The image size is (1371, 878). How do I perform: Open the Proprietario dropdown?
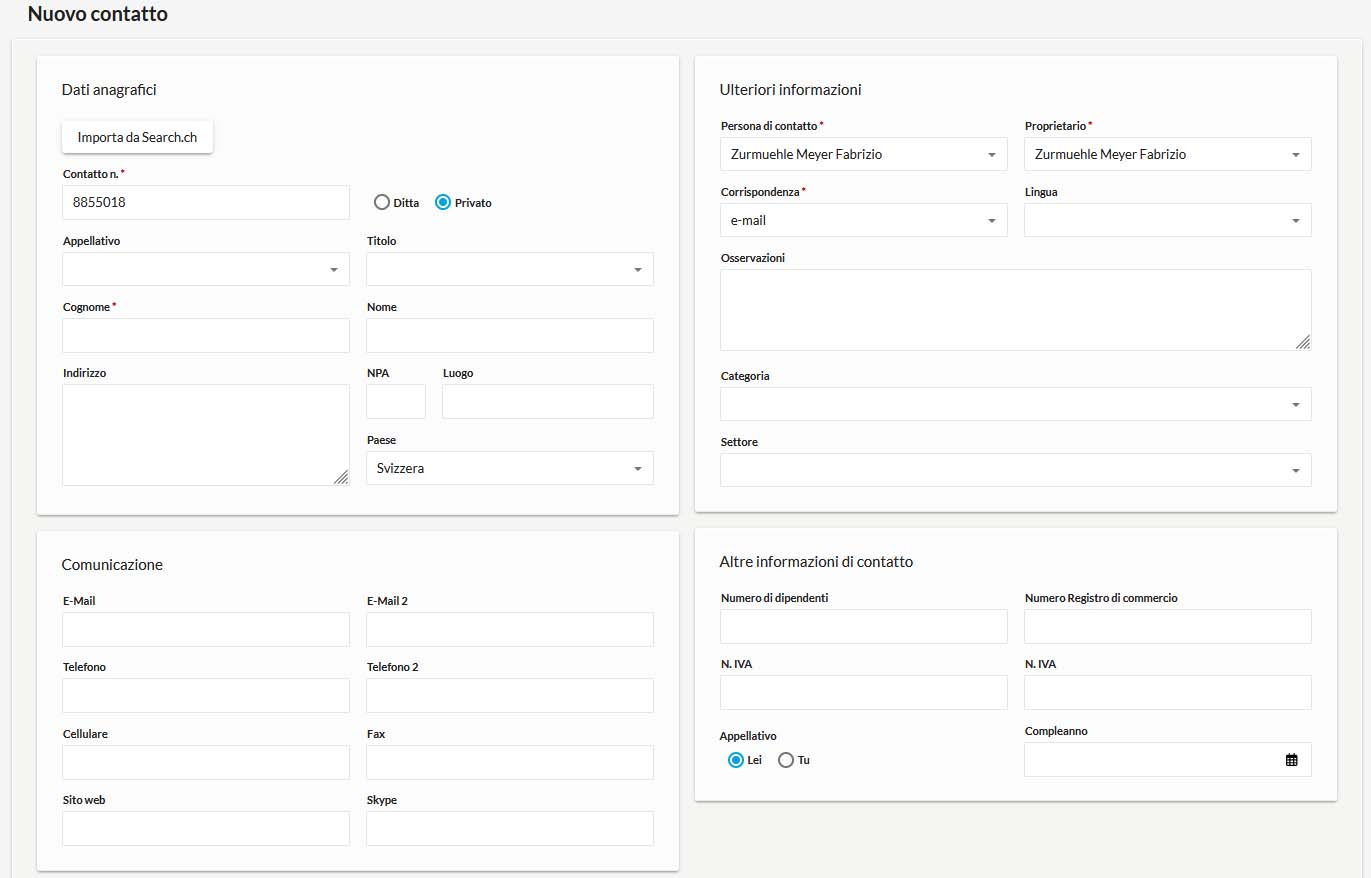(1167, 154)
